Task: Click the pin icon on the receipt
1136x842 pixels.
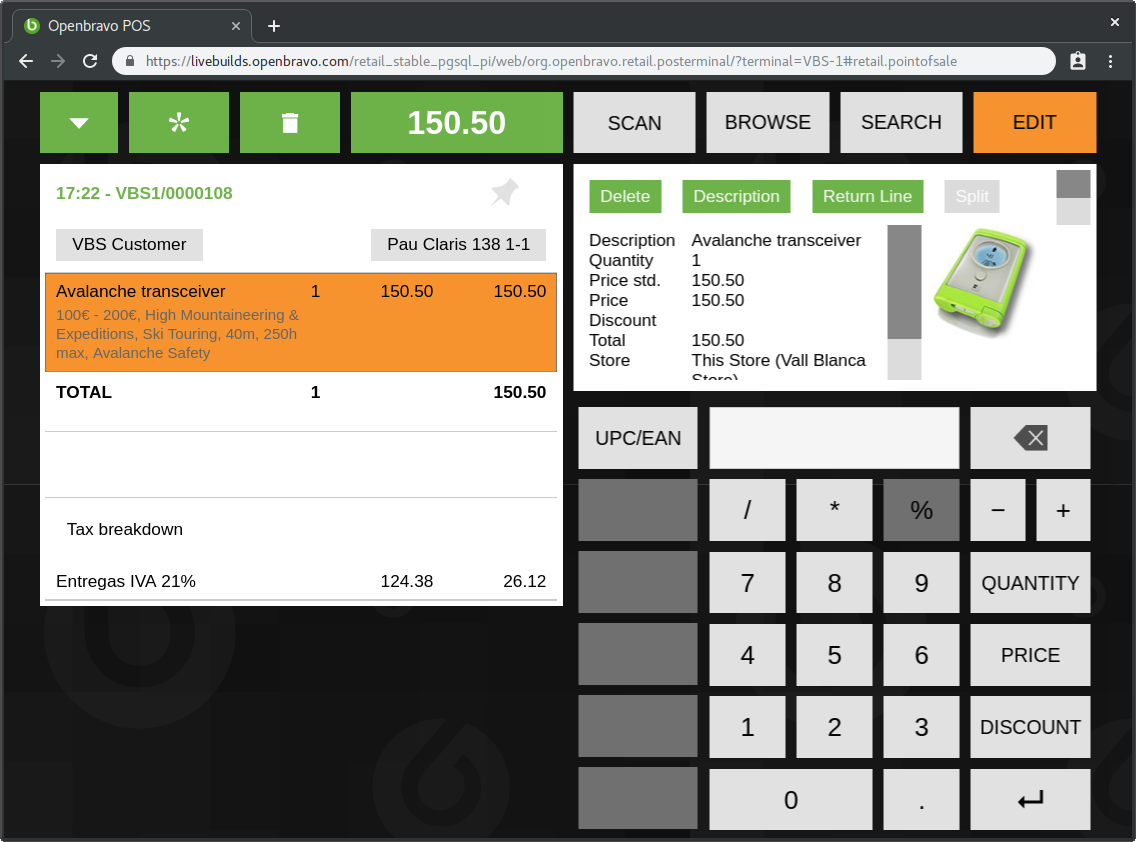Action: [505, 193]
